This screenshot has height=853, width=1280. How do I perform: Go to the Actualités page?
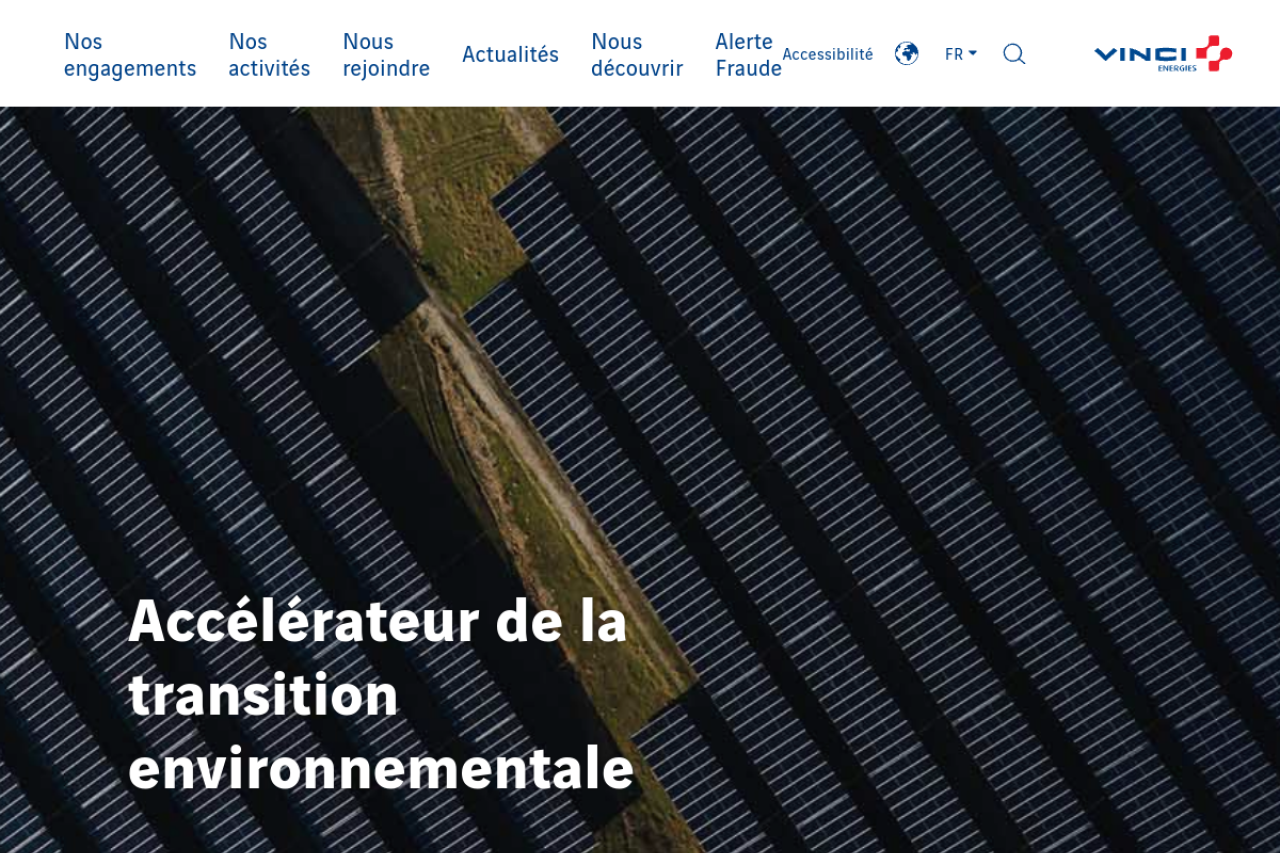[x=510, y=55]
